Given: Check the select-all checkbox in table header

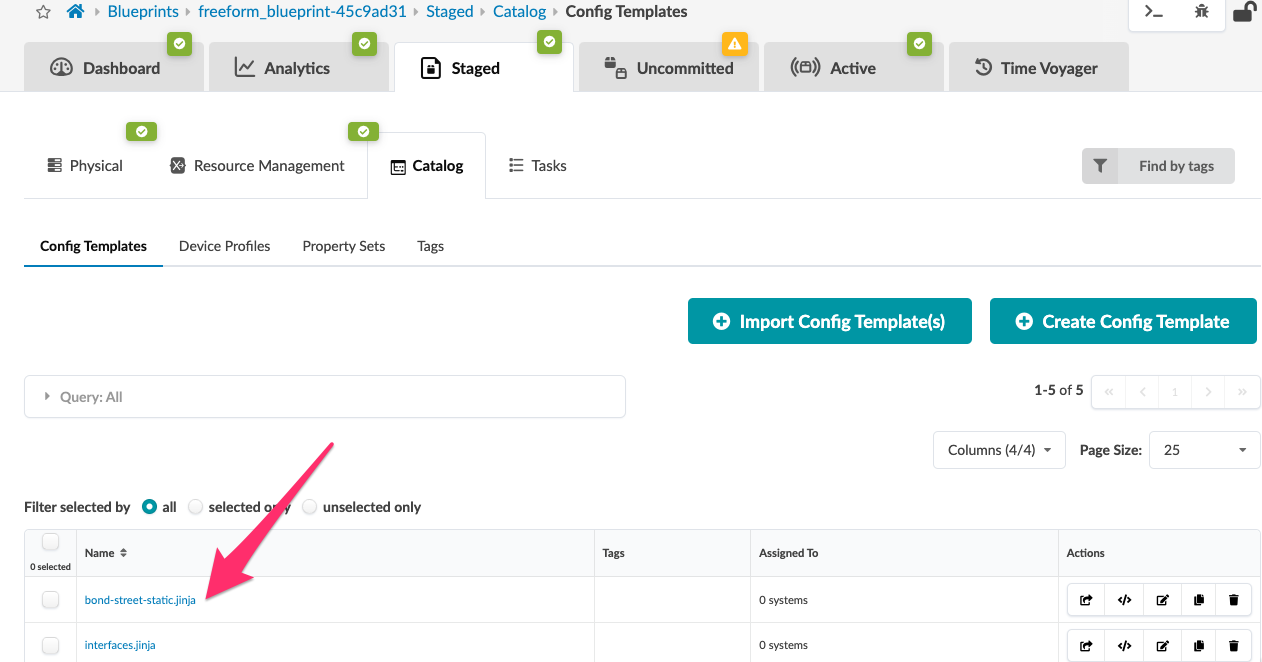Looking at the screenshot, I should tap(50, 541).
